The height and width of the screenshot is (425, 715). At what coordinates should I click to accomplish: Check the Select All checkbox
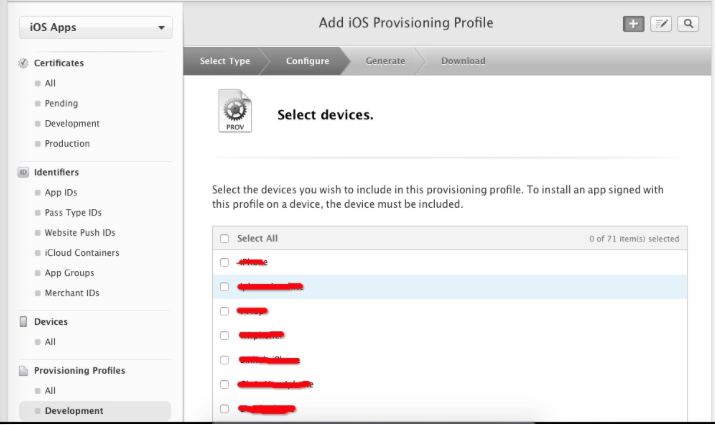[225, 239]
